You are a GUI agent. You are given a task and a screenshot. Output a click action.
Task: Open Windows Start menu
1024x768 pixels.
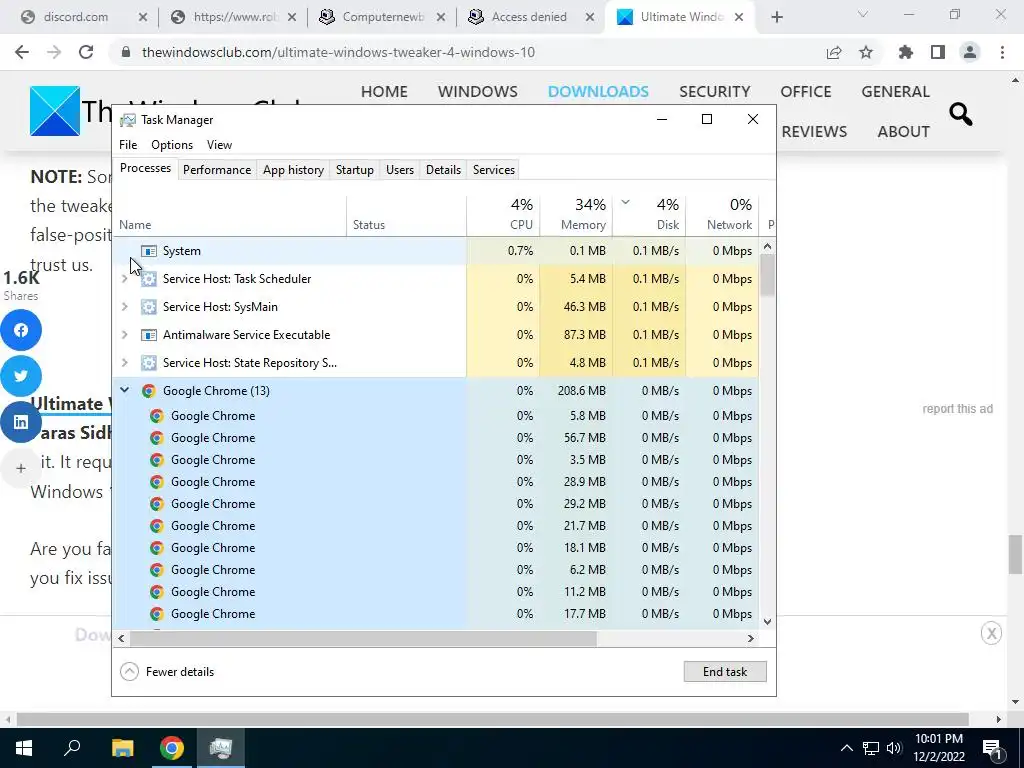click(24, 748)
